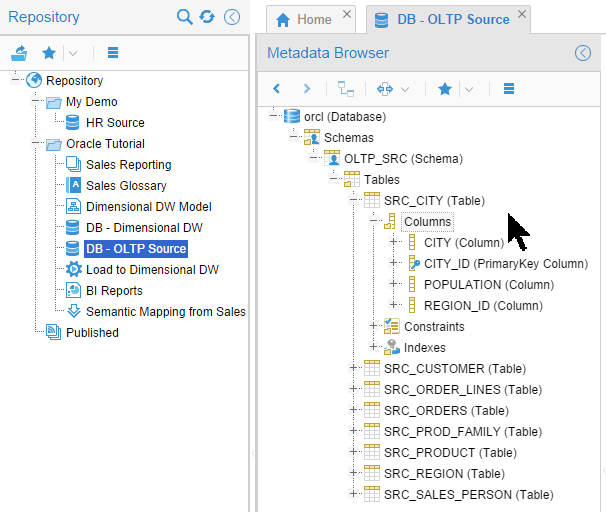606x512 pixels.
Task: Select DB - OLTP Source in tree
Action: pyautogui.click(x=136, y=248)
